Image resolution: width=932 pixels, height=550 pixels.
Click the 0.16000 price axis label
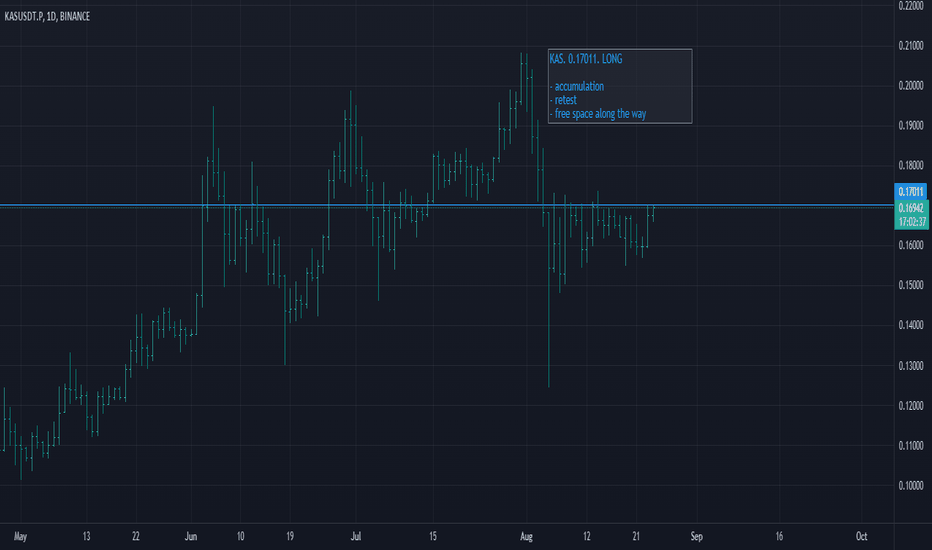coord(911,245)
